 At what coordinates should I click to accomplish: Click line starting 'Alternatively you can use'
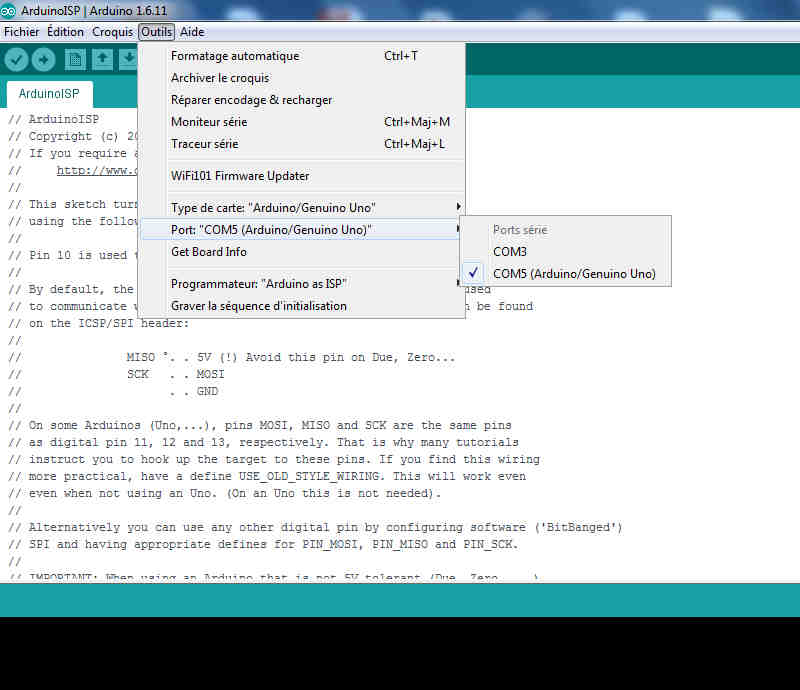[315, 528]
